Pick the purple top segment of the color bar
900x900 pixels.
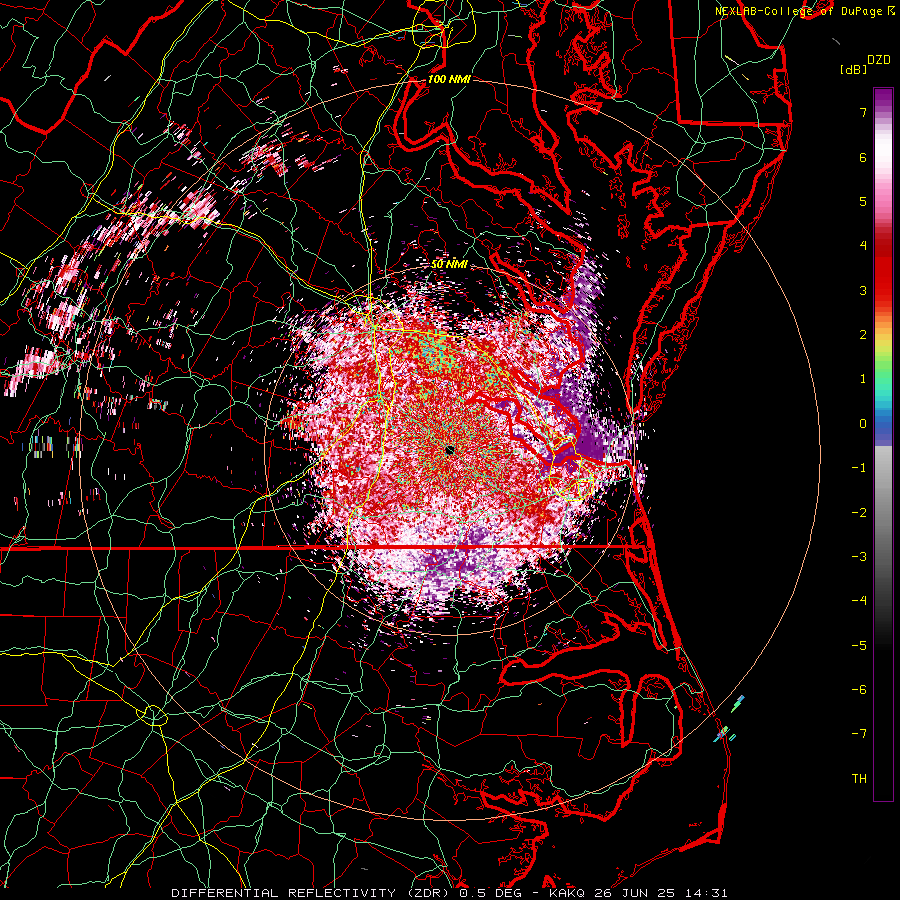click(x=883, y=98)
